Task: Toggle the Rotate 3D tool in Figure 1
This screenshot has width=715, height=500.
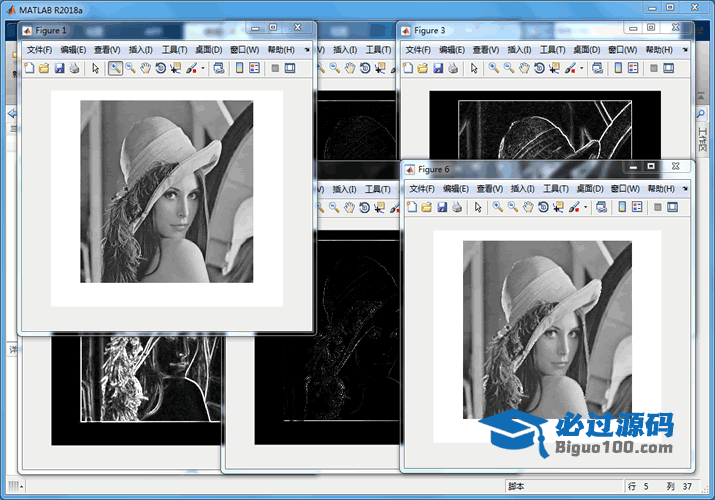Action: pos(161,68)
